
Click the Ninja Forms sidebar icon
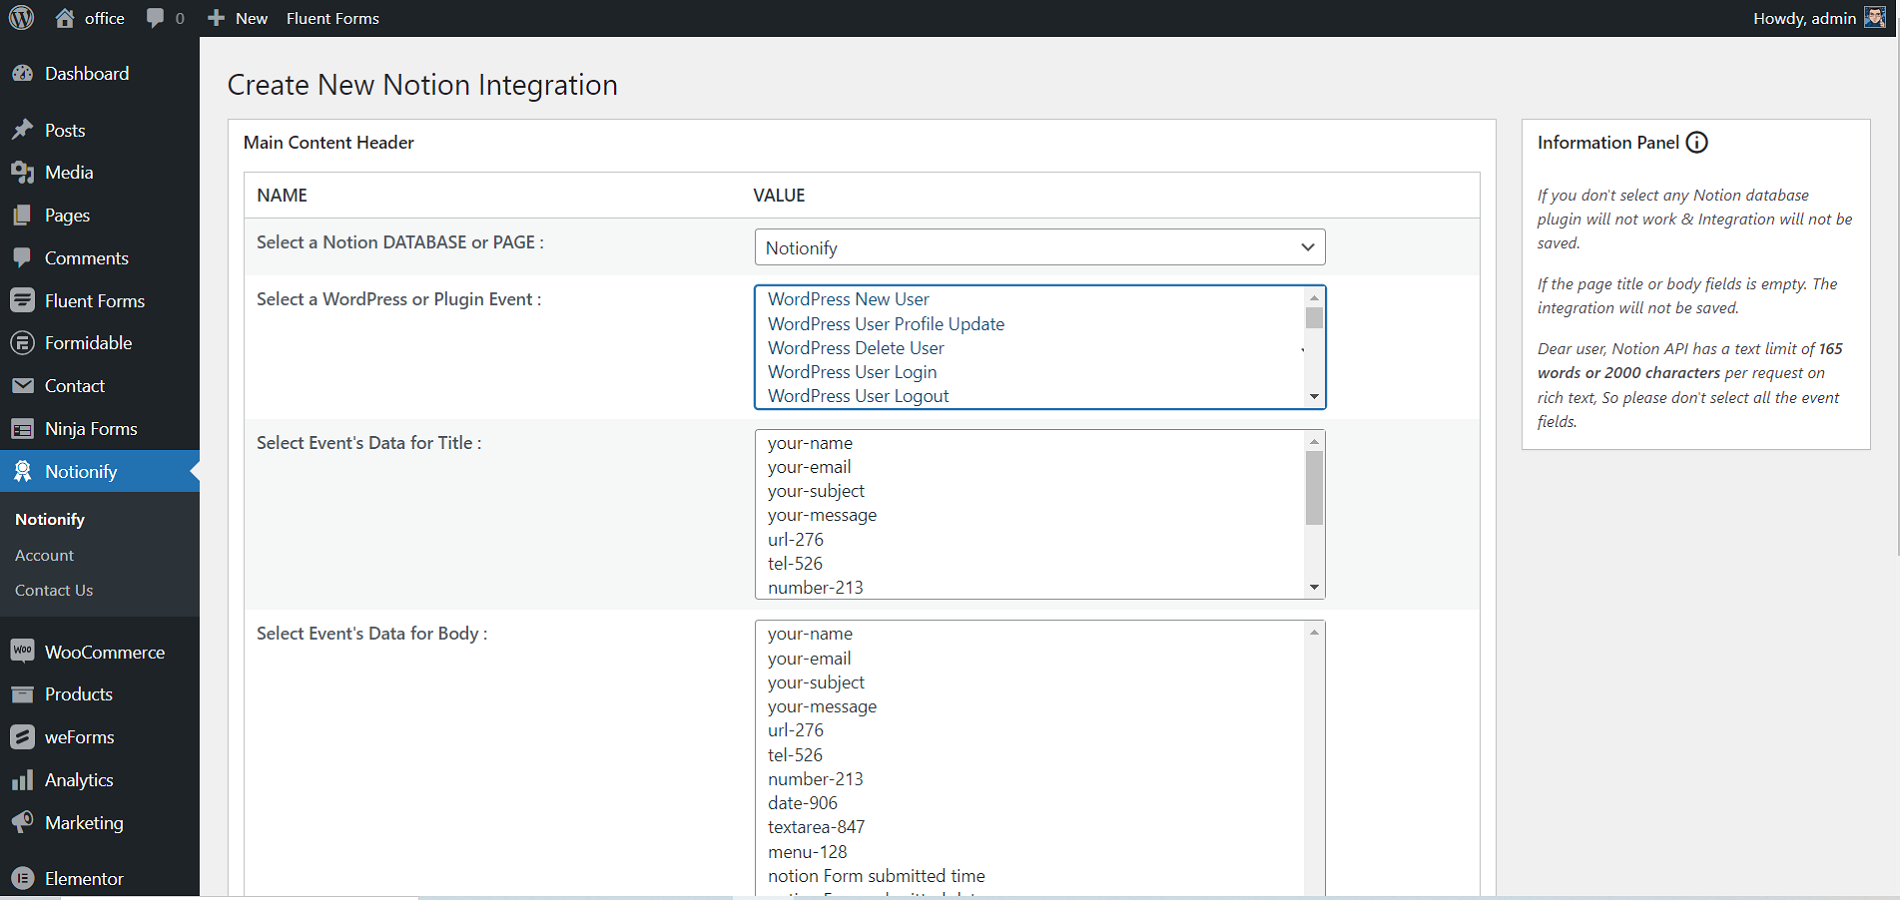(22, 429)
